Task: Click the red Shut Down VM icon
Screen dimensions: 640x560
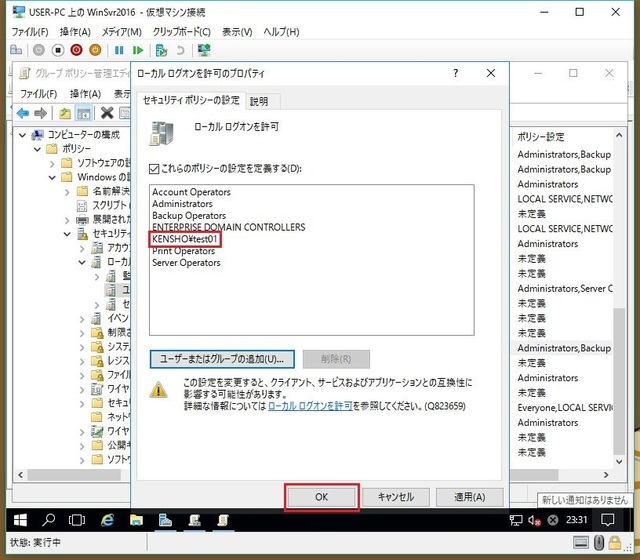Action: pyautogui.click(x=76, y=50)
